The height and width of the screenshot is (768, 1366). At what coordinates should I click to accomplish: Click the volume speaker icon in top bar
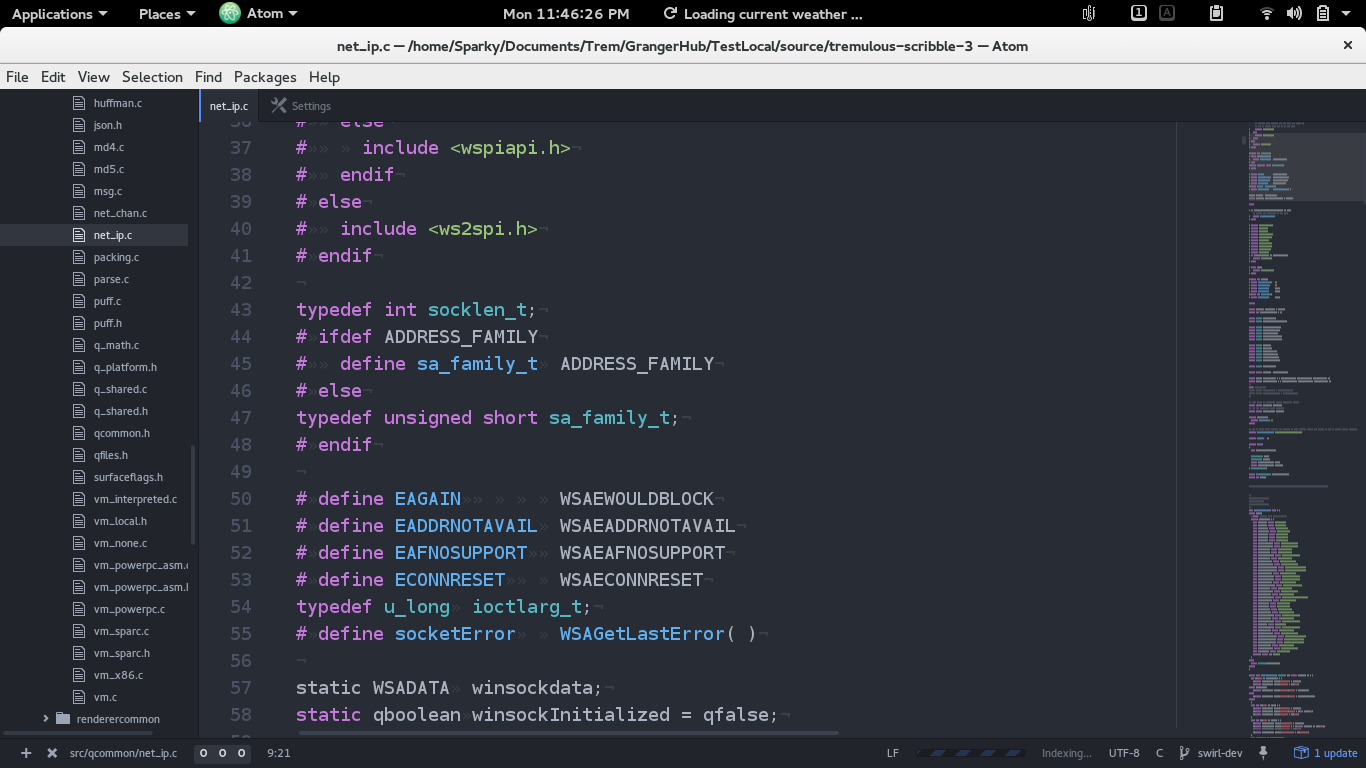click(1294, 14)
